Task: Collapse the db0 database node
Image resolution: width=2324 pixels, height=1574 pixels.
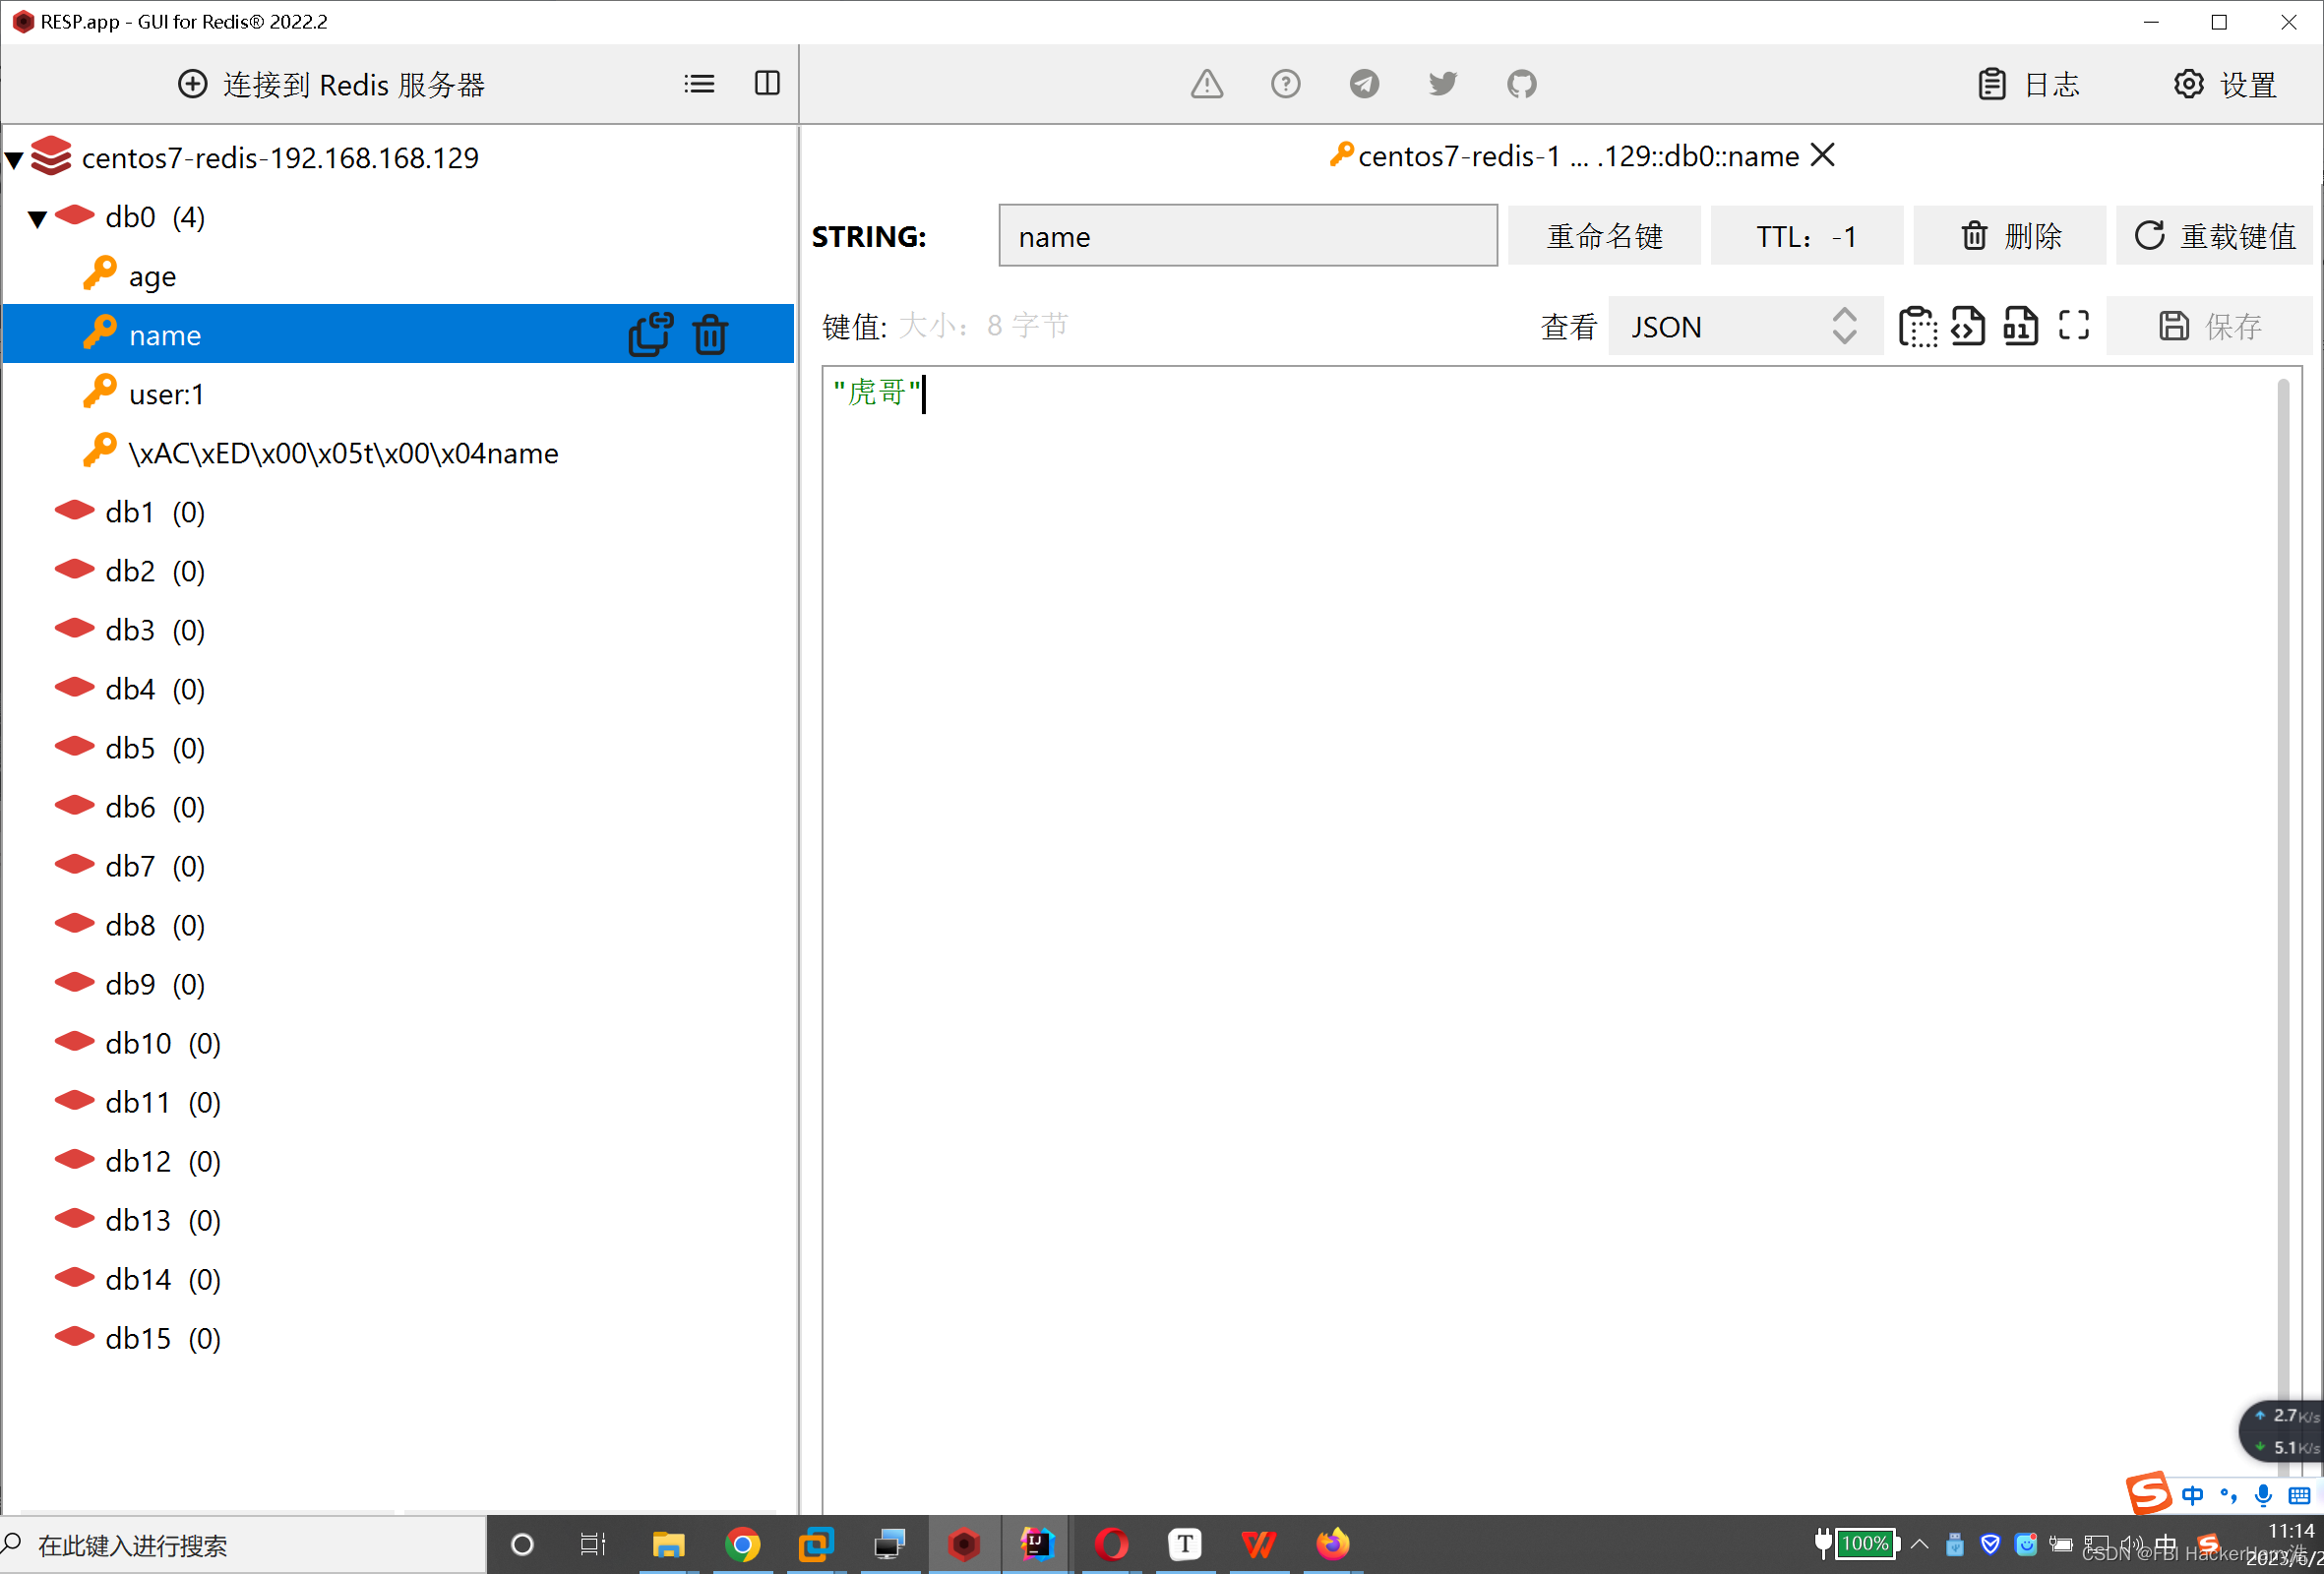Action: tap(38, 218)
